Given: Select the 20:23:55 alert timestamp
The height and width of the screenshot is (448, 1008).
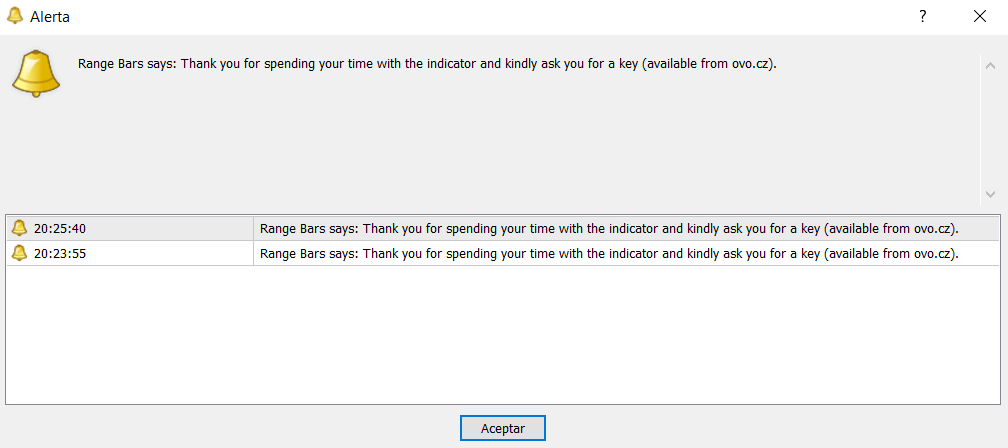Looking at the screenshot, I should point(60,253).
